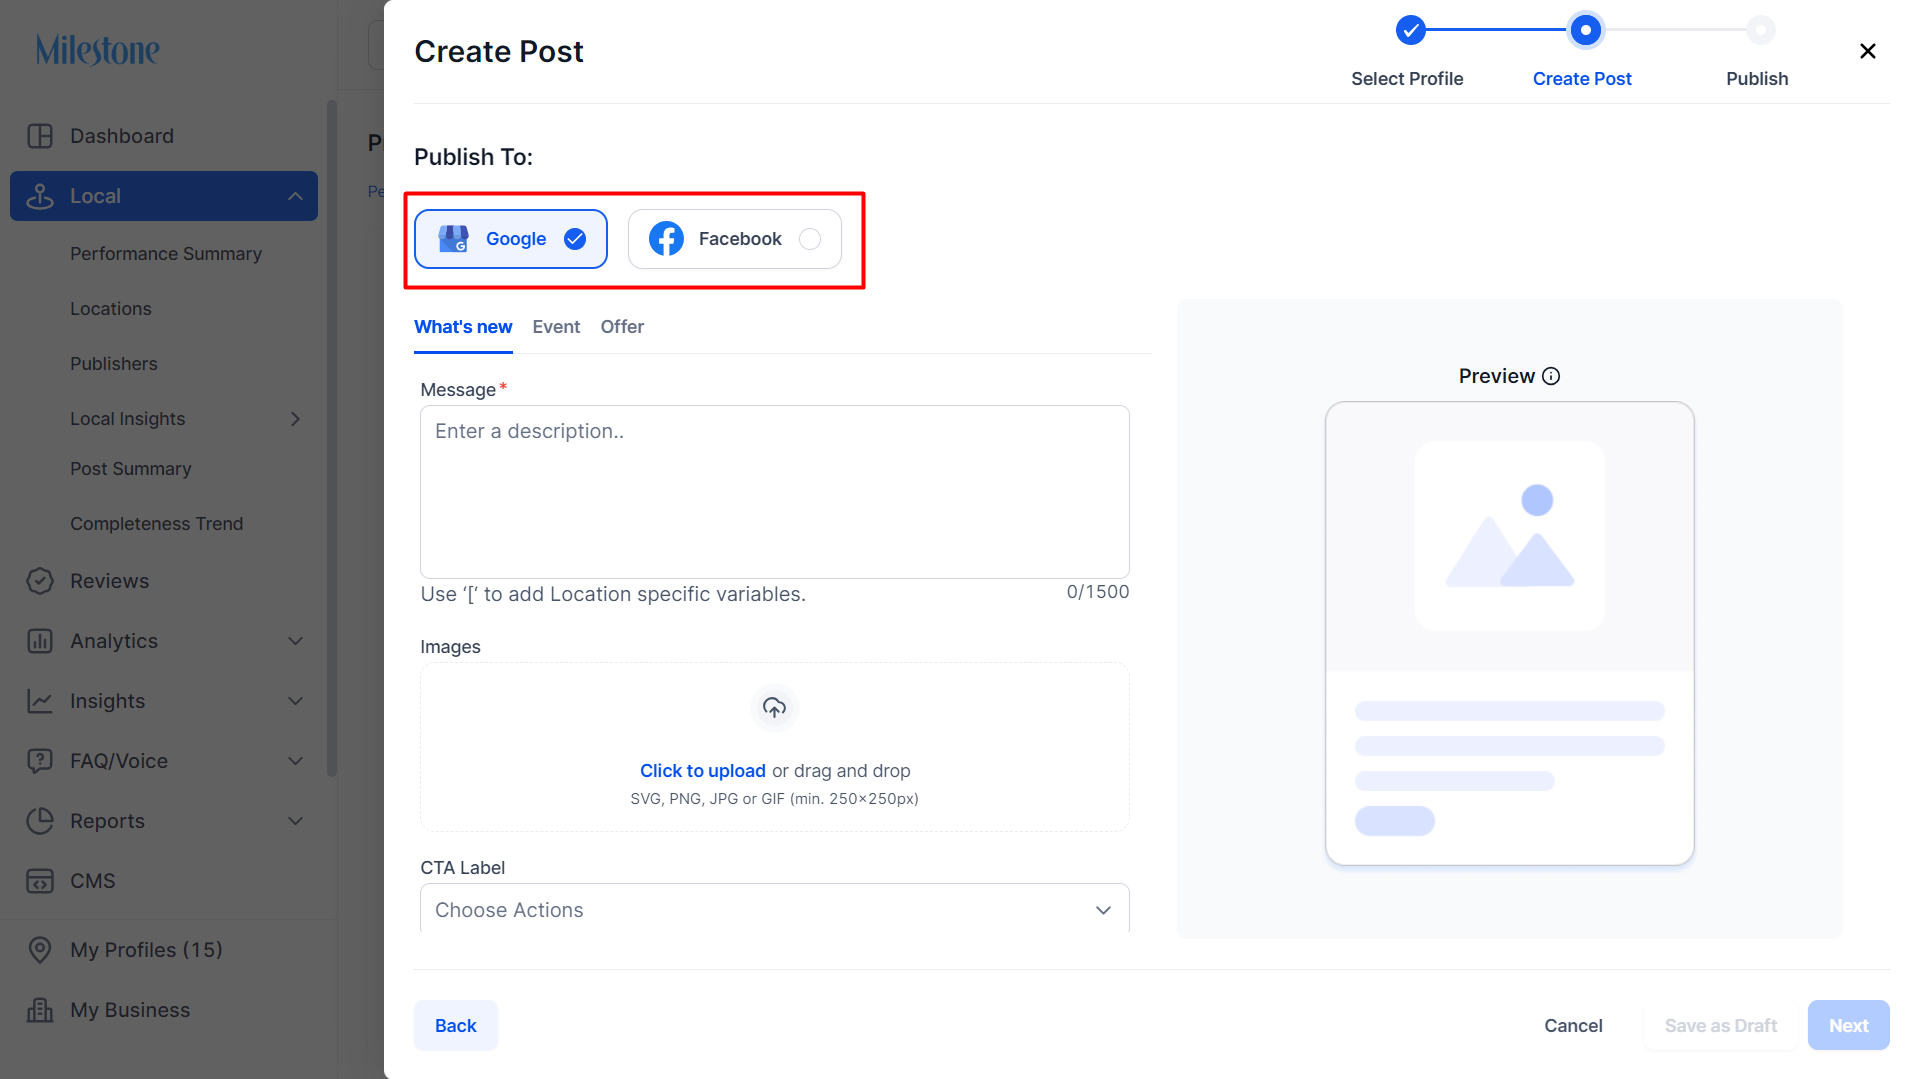Viewport: 1919px width, 1079px height.
Task: Collapse the Local section chevron
Action: 295,196
